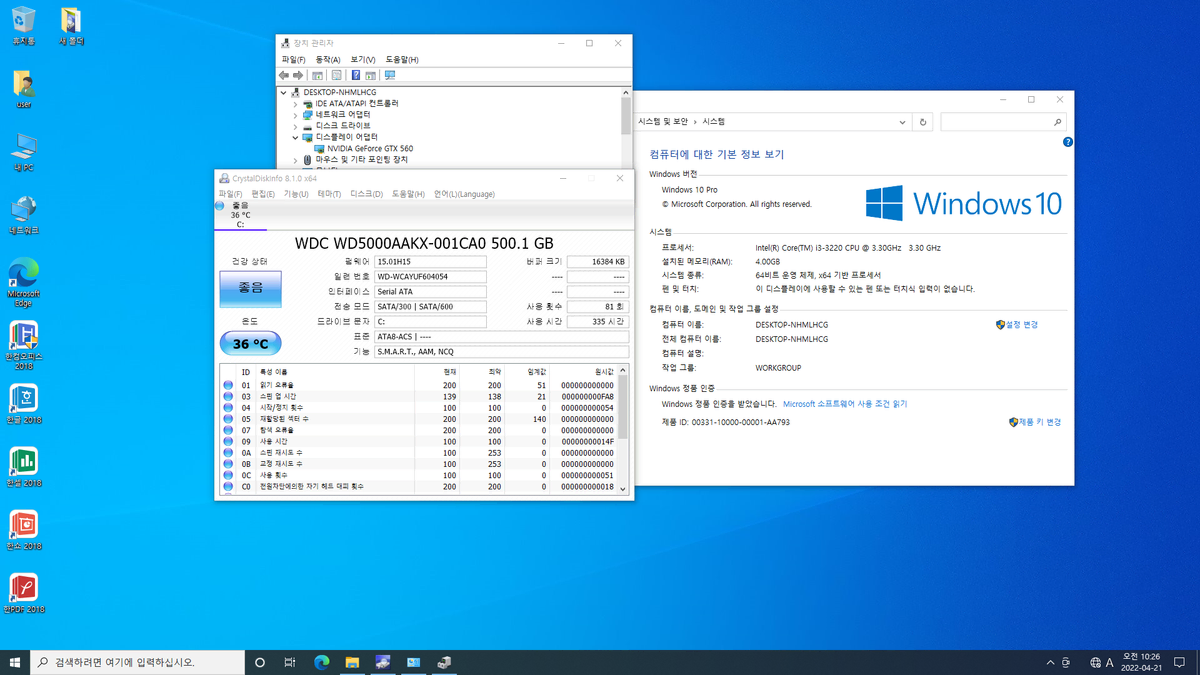Click the 36 °C temperature button
This screenshot has width=1200, height=675.
pyautogui.click(x=250, y=343)
